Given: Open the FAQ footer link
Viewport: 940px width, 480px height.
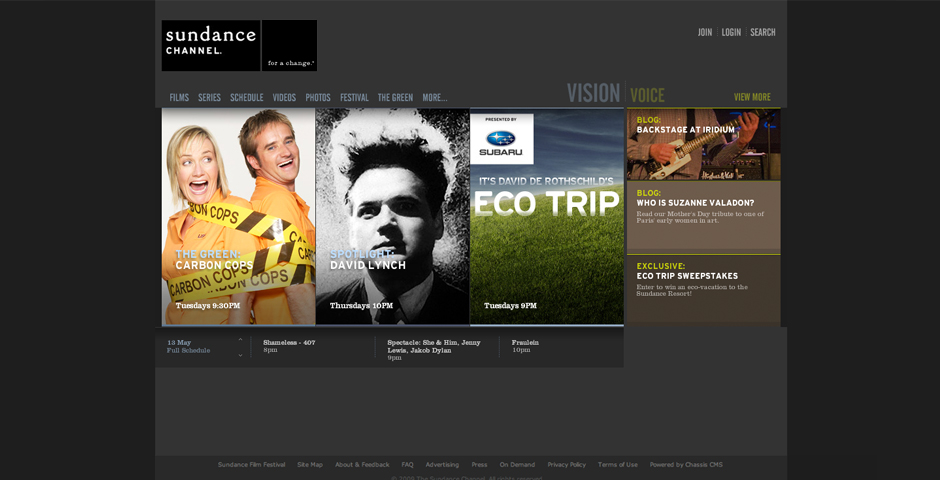Looking at the screenshot, I should [x=408, y=464].
